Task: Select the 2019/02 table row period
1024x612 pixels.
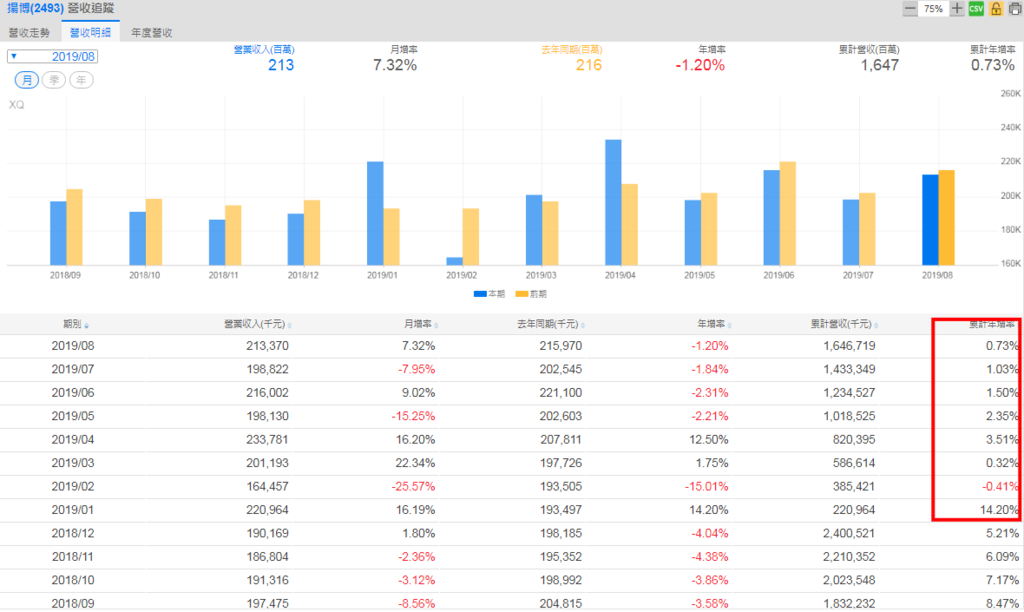Action: tap(72, 487)
